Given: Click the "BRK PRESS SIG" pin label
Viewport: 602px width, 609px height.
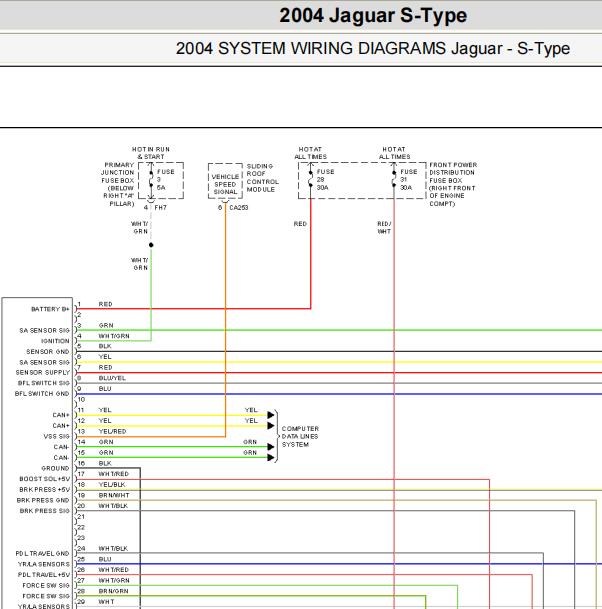Looking at the screenshot, I should pos(45,511).
